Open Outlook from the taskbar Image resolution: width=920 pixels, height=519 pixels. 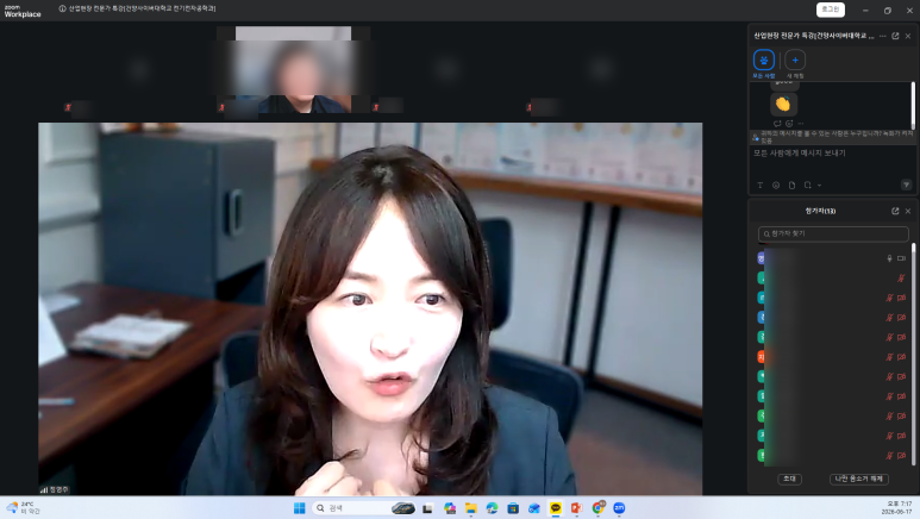pos(535,508)
